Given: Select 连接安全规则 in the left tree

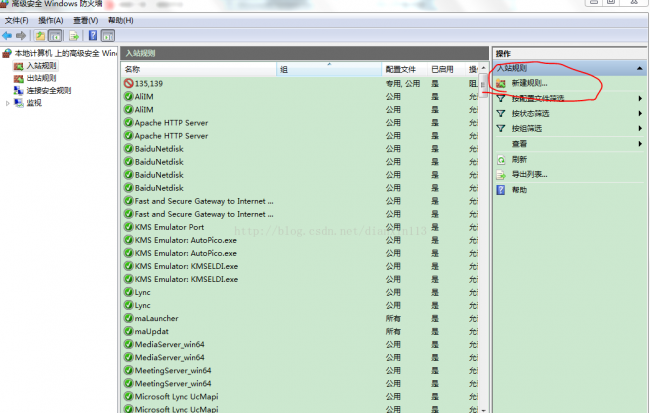Looking at the screenshot, I should [x=49, y=90].
